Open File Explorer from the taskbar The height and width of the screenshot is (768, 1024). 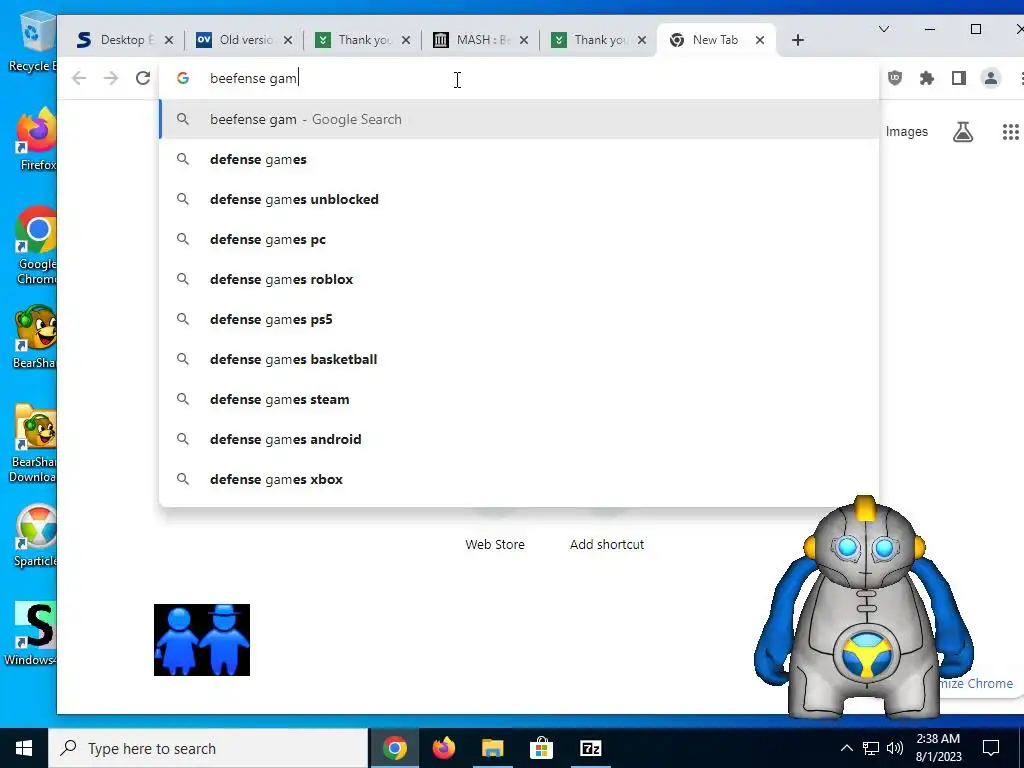coord(492,748)
